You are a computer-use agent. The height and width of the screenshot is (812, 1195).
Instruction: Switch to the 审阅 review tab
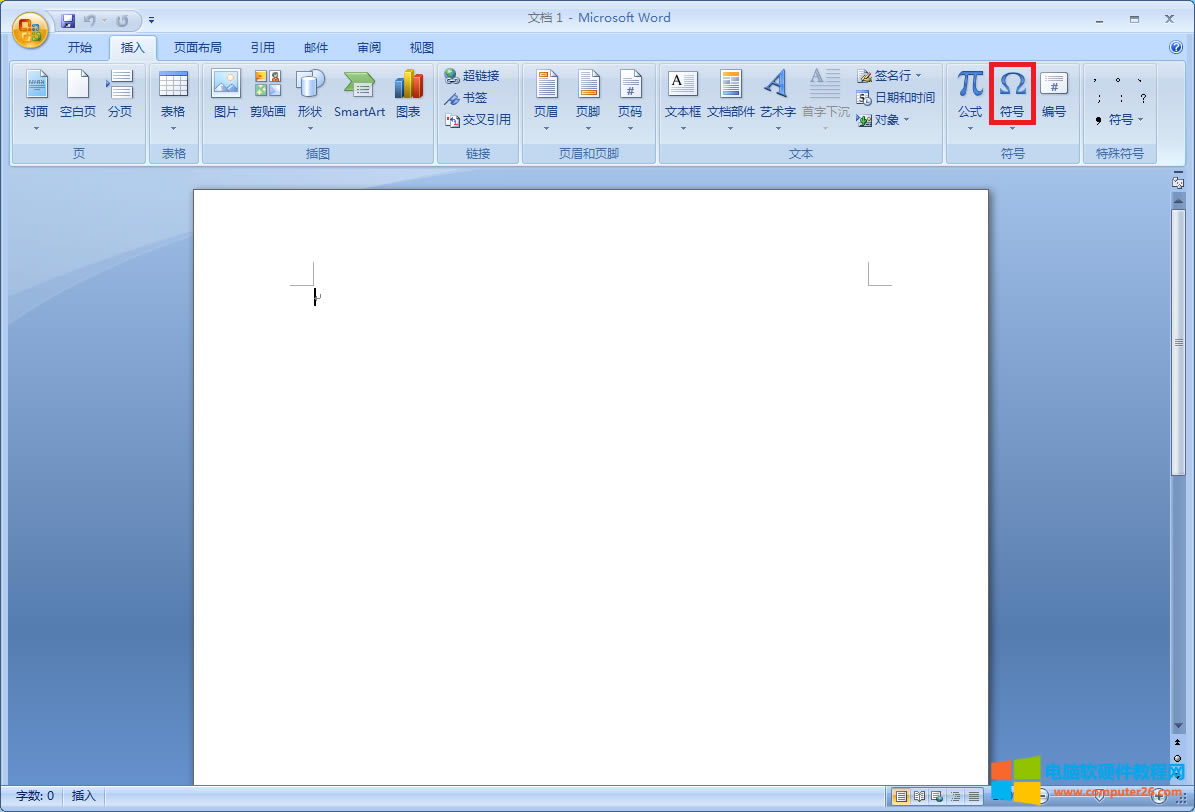tap(368, 47)
